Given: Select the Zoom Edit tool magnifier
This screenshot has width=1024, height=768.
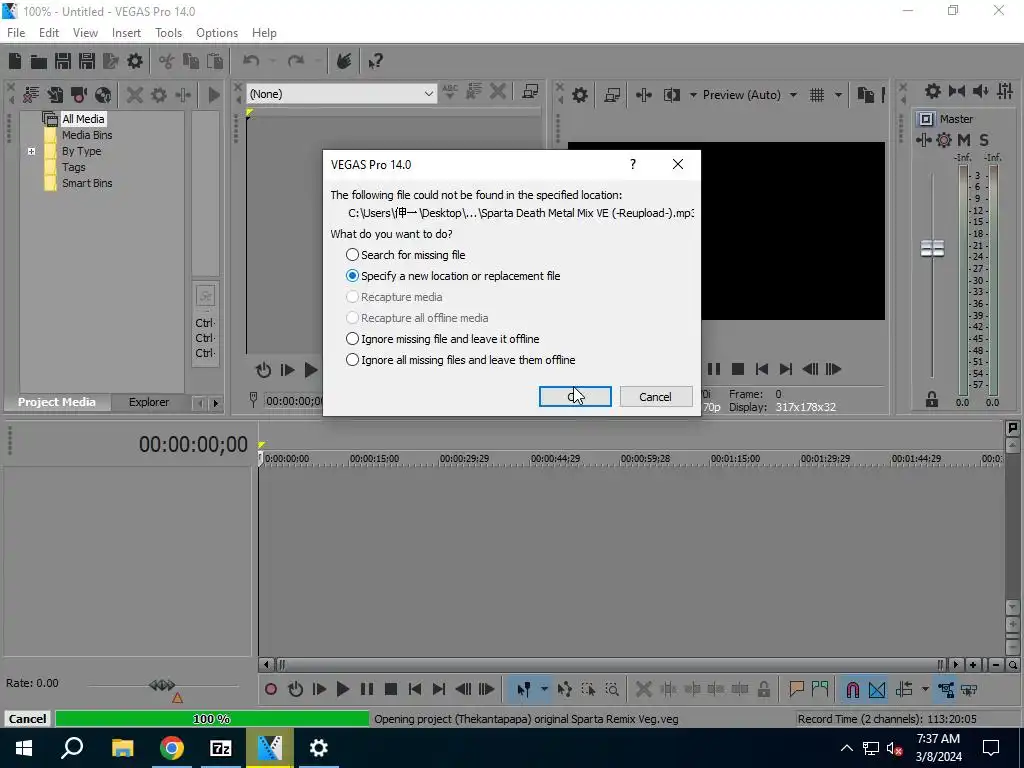Looking at the screenshot, I should pyautogui.click(x=613, y=689).
